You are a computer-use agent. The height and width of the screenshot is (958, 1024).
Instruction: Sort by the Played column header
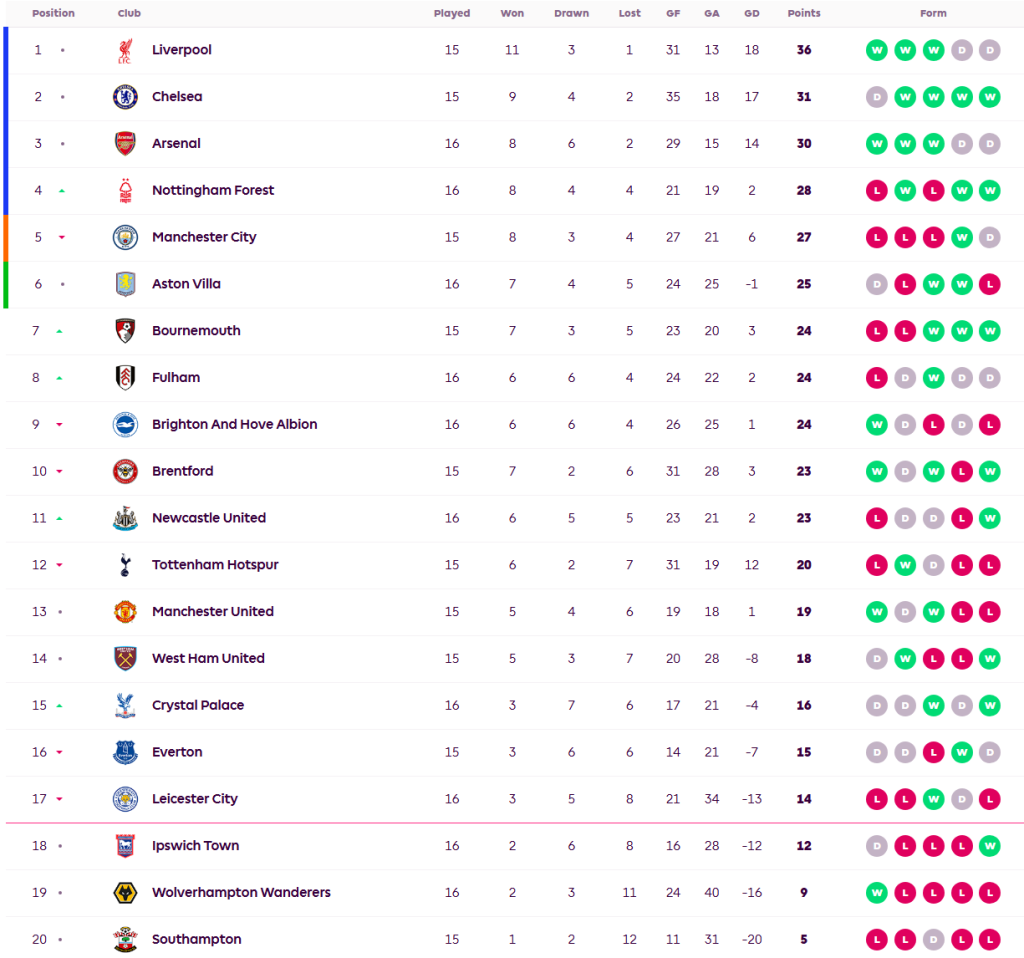452,14
